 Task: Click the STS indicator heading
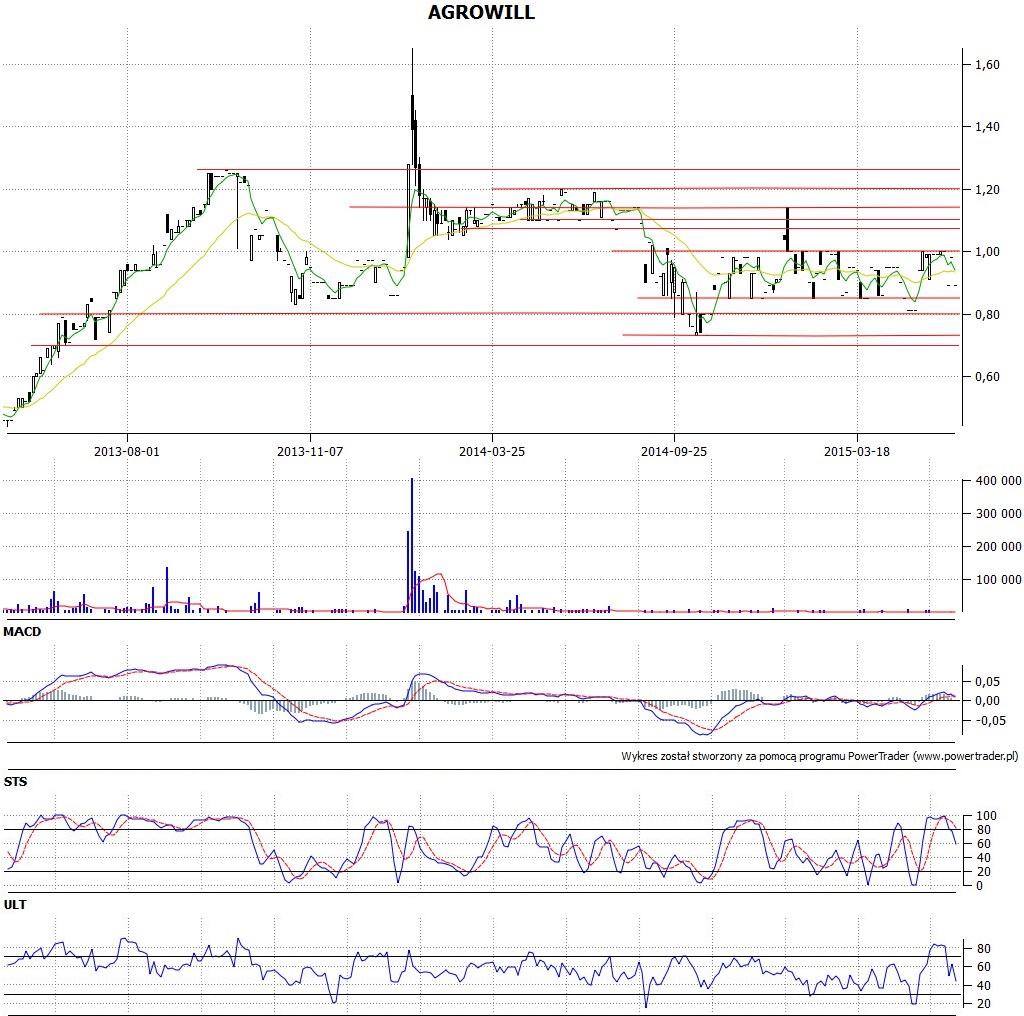pyautogui.click(x=16, y=782)
